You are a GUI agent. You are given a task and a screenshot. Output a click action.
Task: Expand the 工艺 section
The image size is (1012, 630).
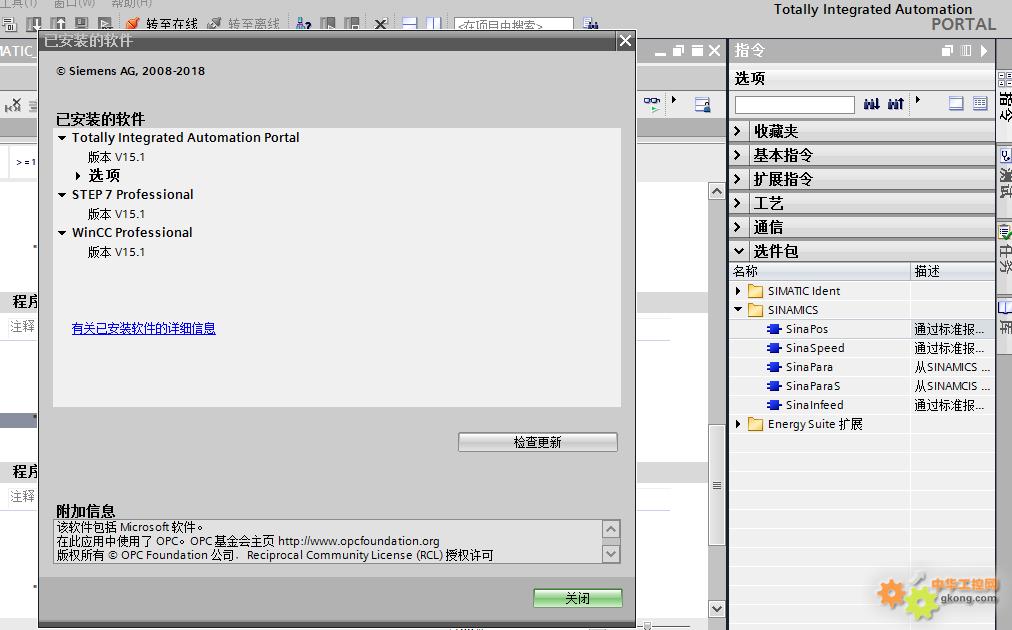pos(738,203)
